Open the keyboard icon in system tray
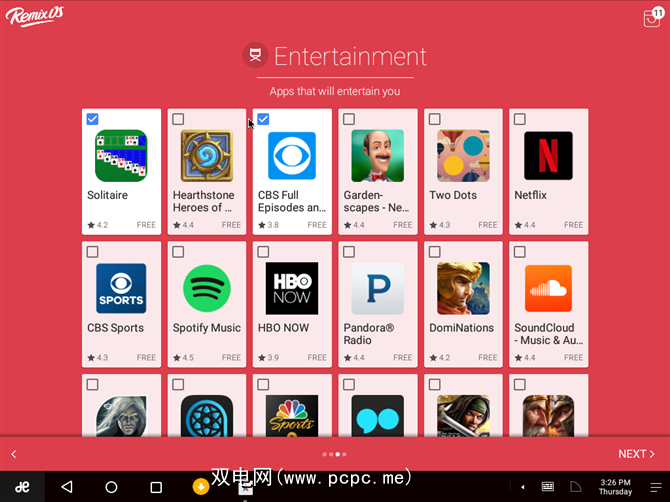Image resolution: width=670 pixels, height=502 pixels. coord(547,487)
